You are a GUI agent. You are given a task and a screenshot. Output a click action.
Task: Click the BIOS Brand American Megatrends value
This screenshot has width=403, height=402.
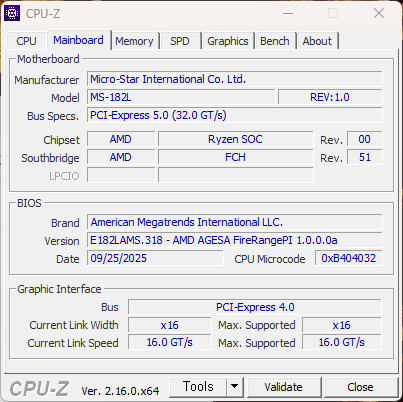[x=235, y=222]
